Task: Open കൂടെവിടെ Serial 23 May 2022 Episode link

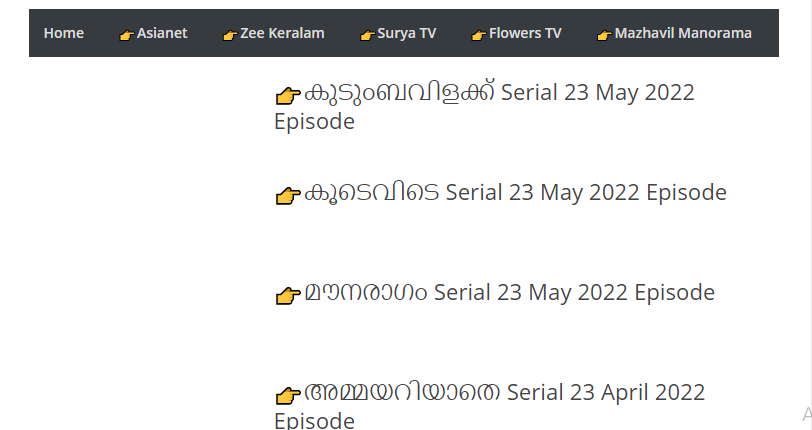Action: click(x=515, y=193)
